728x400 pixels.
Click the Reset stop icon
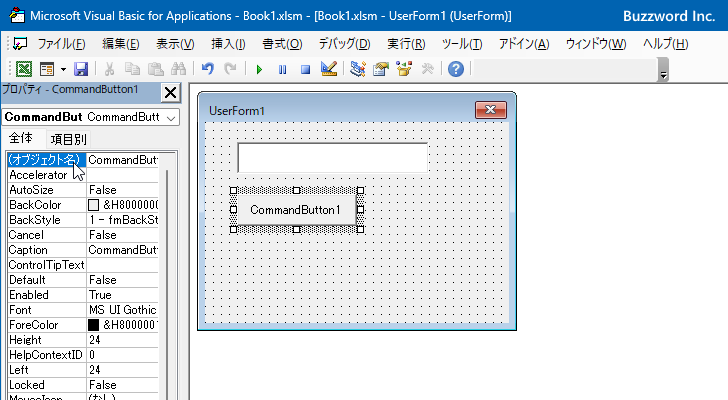click(x=305, y=70)
